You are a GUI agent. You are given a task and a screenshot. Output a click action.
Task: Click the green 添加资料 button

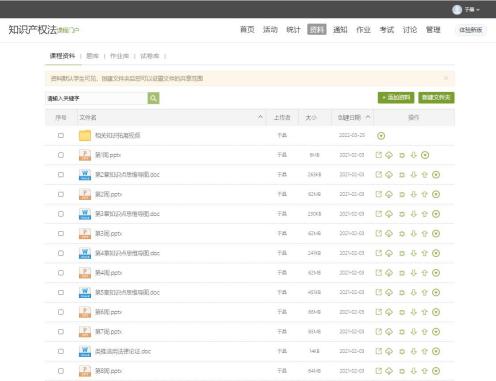pyautogui.click(x=396, y=98)
